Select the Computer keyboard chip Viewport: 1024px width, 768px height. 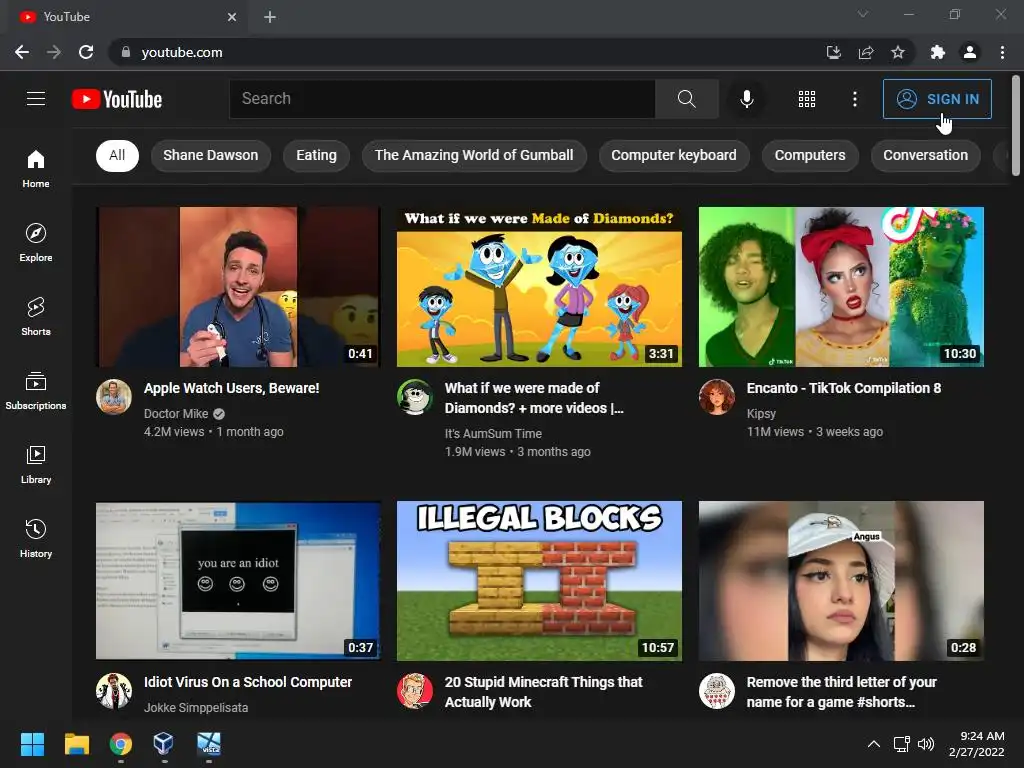[673, 155]
